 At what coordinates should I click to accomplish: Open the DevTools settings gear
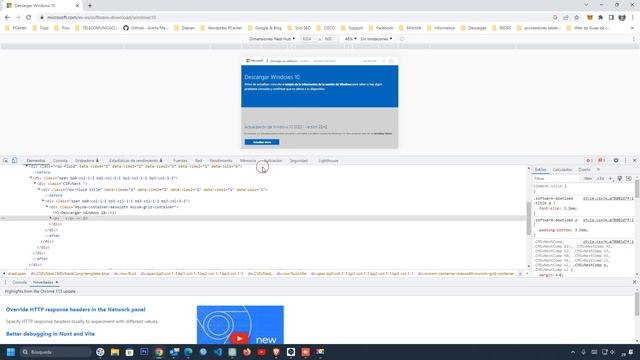pos(616,161)
